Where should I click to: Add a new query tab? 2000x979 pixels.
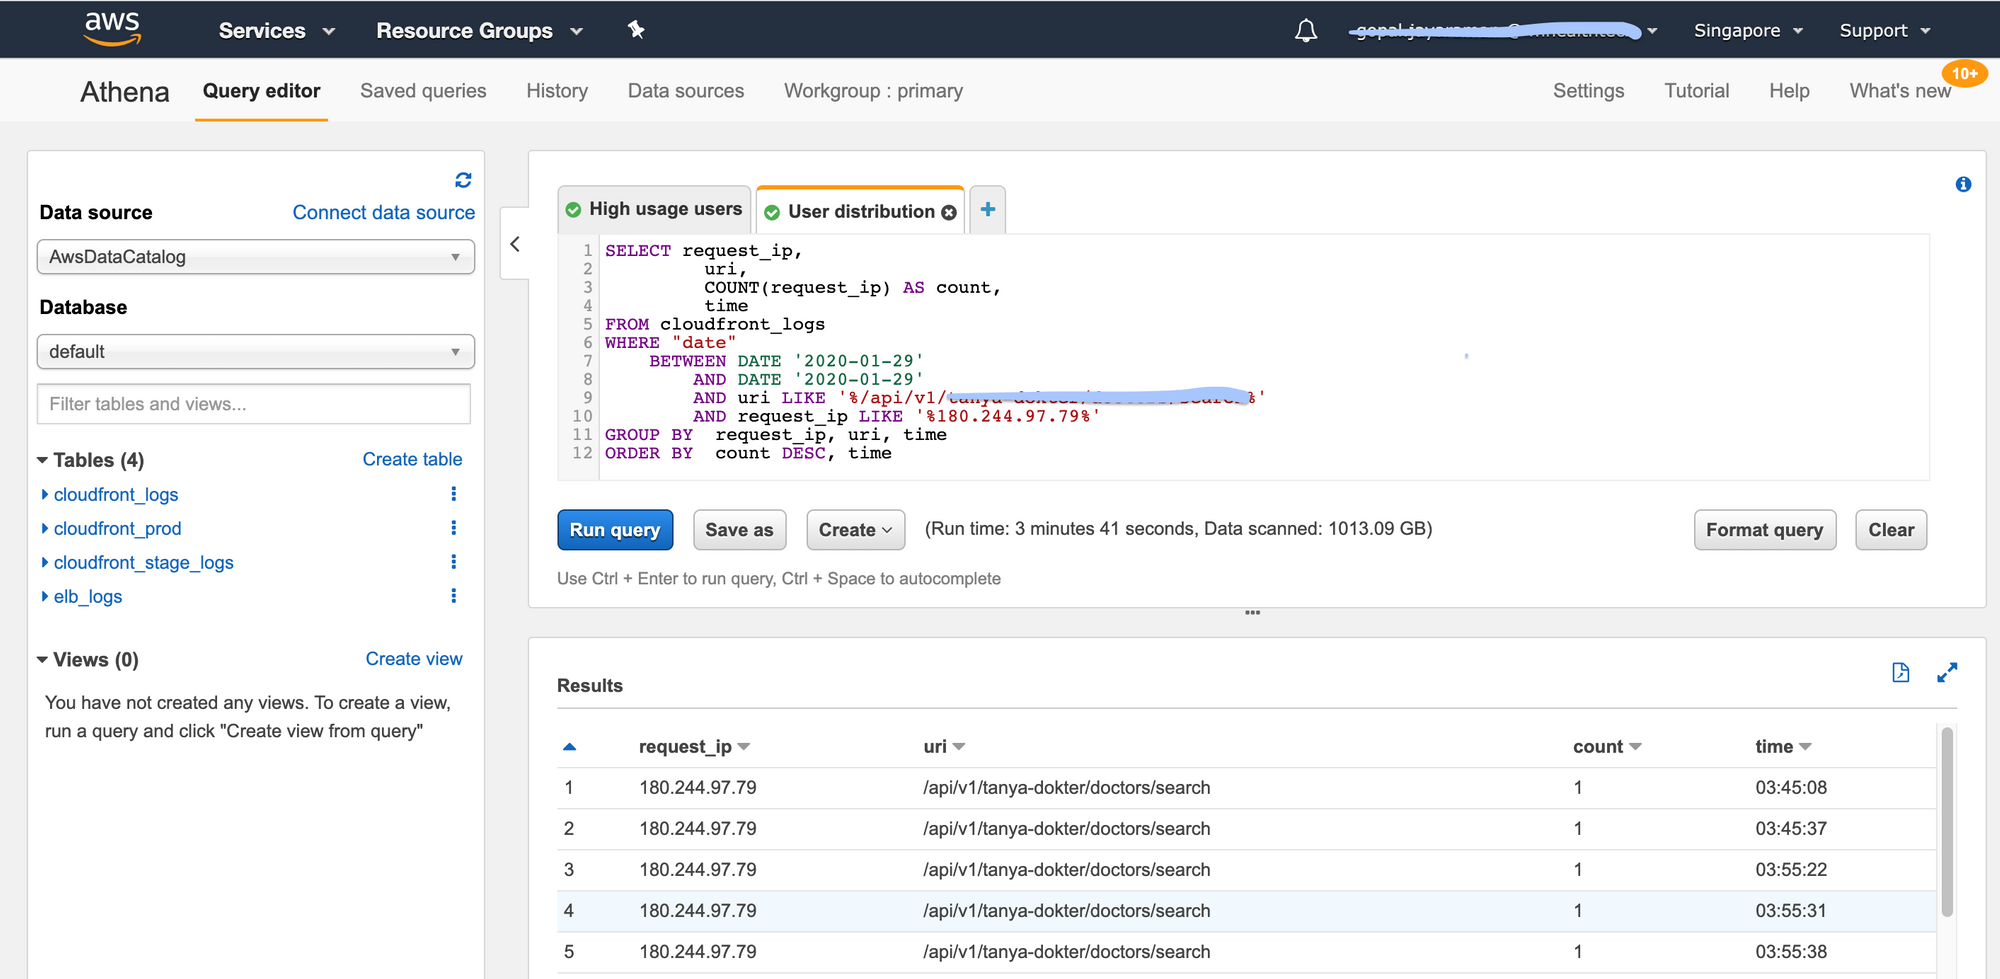(988, 209)
